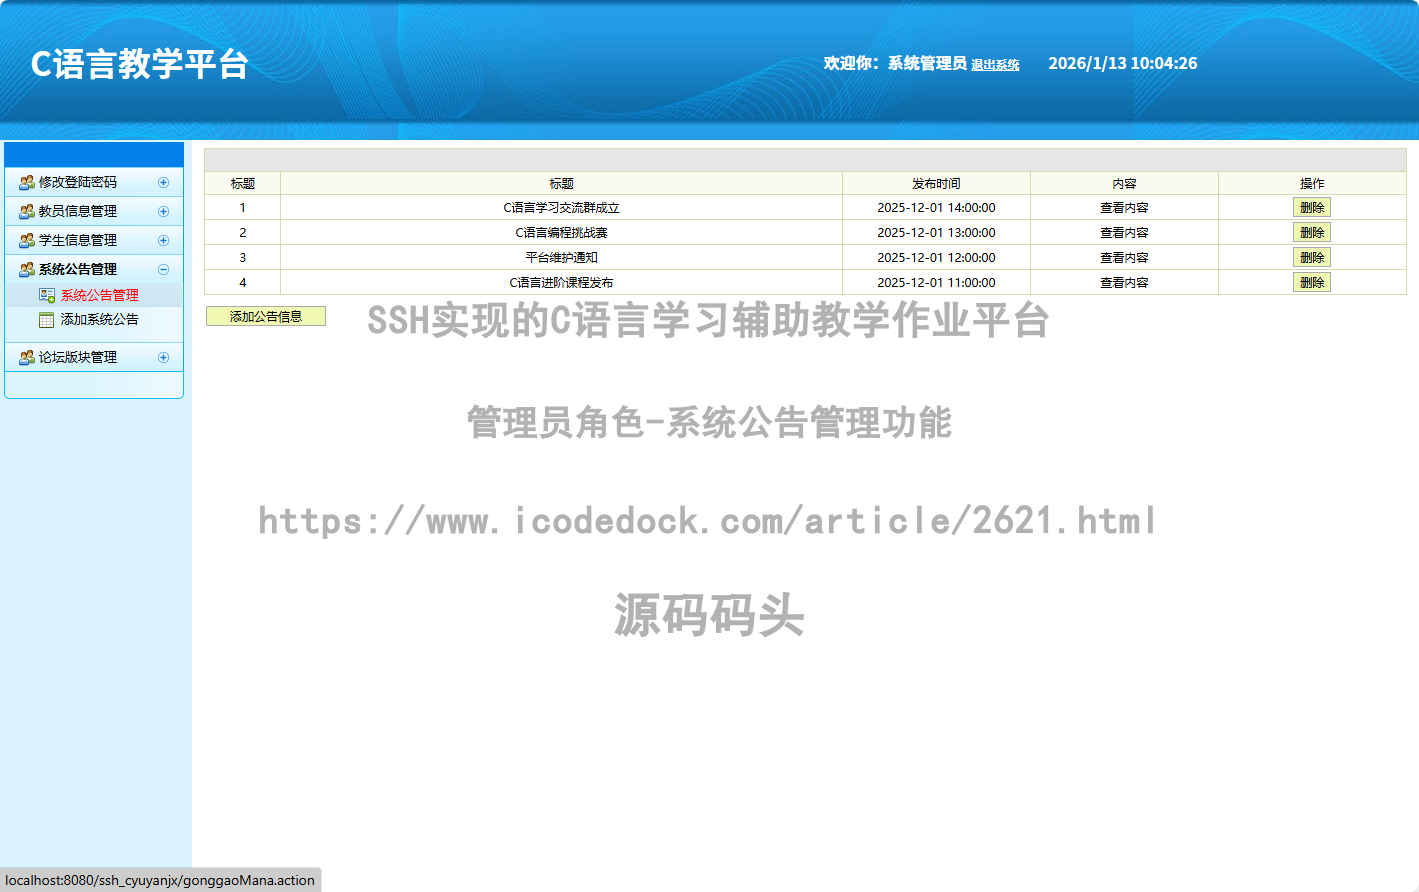Expand the 学生信息管理 menu
The width and height of the screenshot is (1419, 892).
[163, 240]
